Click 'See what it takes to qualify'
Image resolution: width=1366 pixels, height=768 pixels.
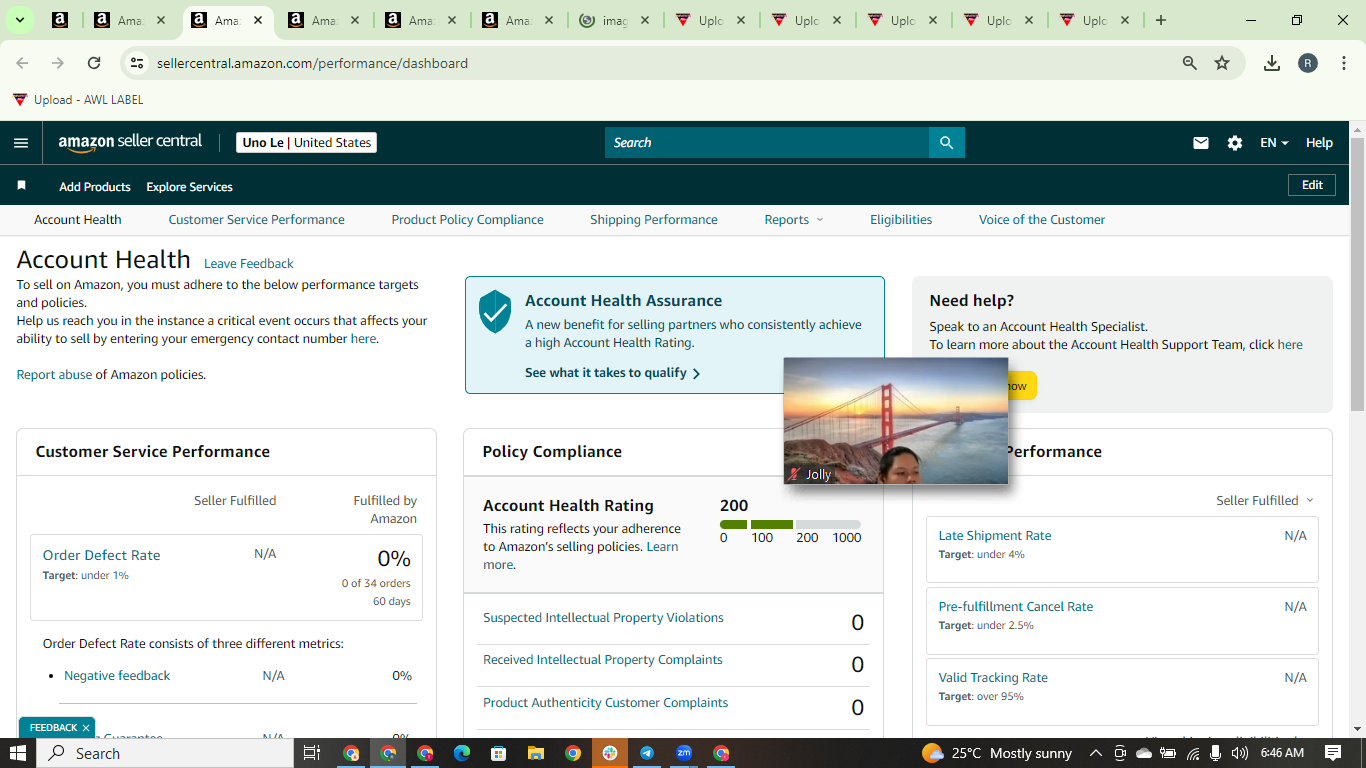(612, 373)
